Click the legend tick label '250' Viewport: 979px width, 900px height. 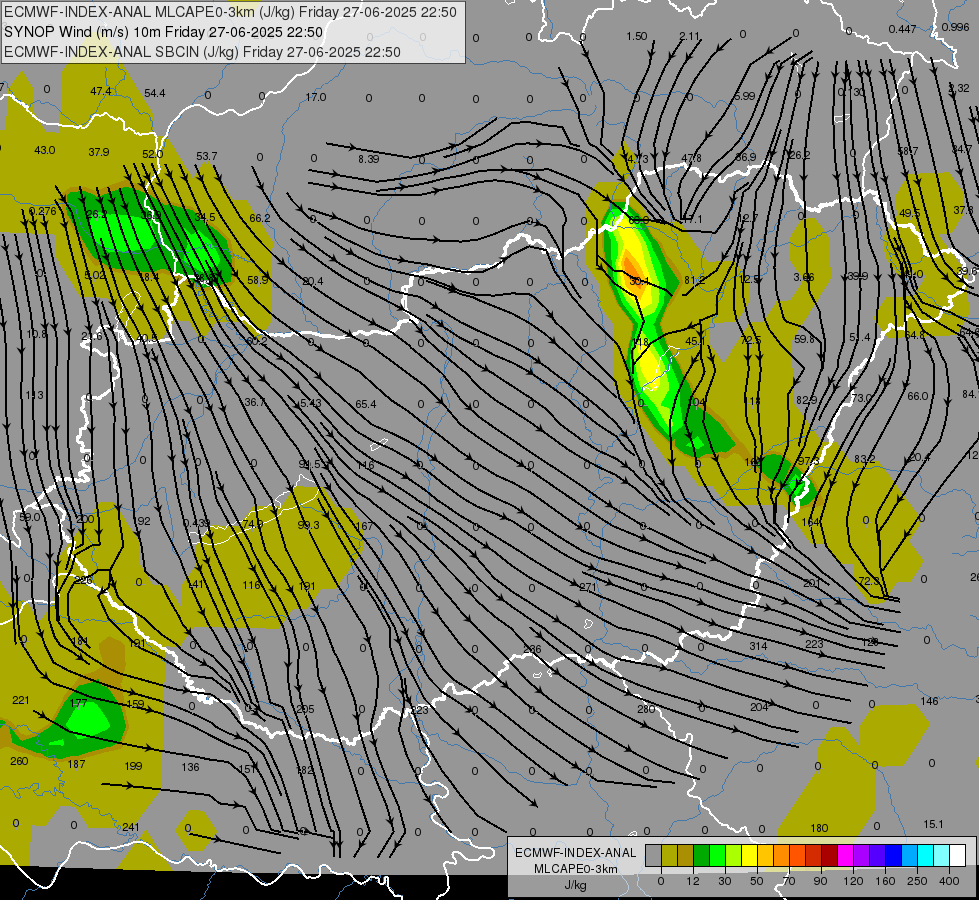coord(917,881)
